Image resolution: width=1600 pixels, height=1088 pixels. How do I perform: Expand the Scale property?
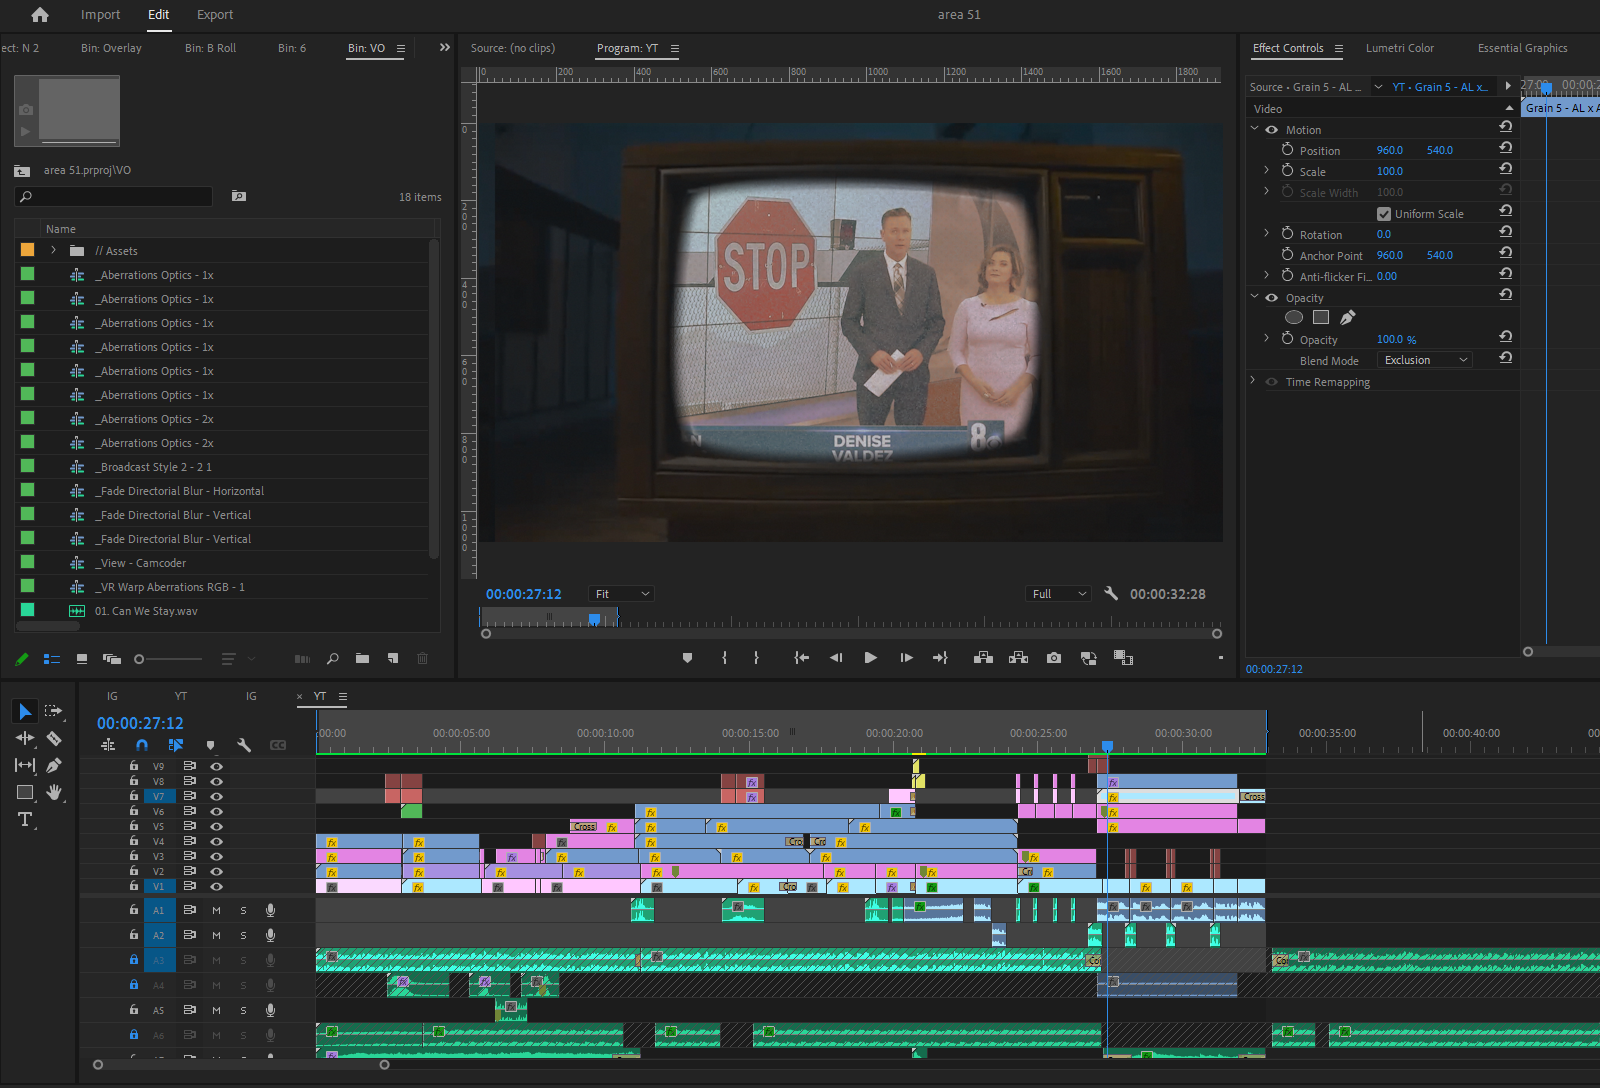point(1266,171)
